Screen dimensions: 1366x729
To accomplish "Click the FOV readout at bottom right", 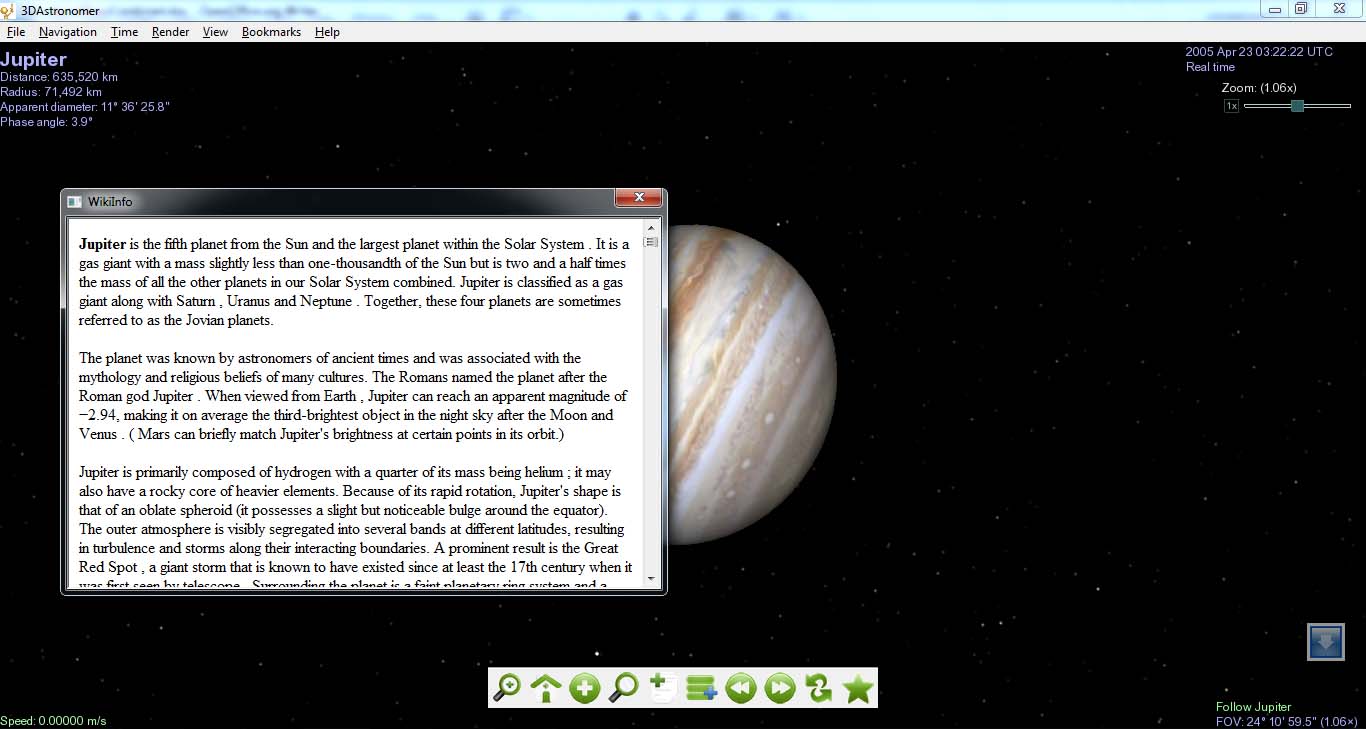I will click(x=1287, y=721).
